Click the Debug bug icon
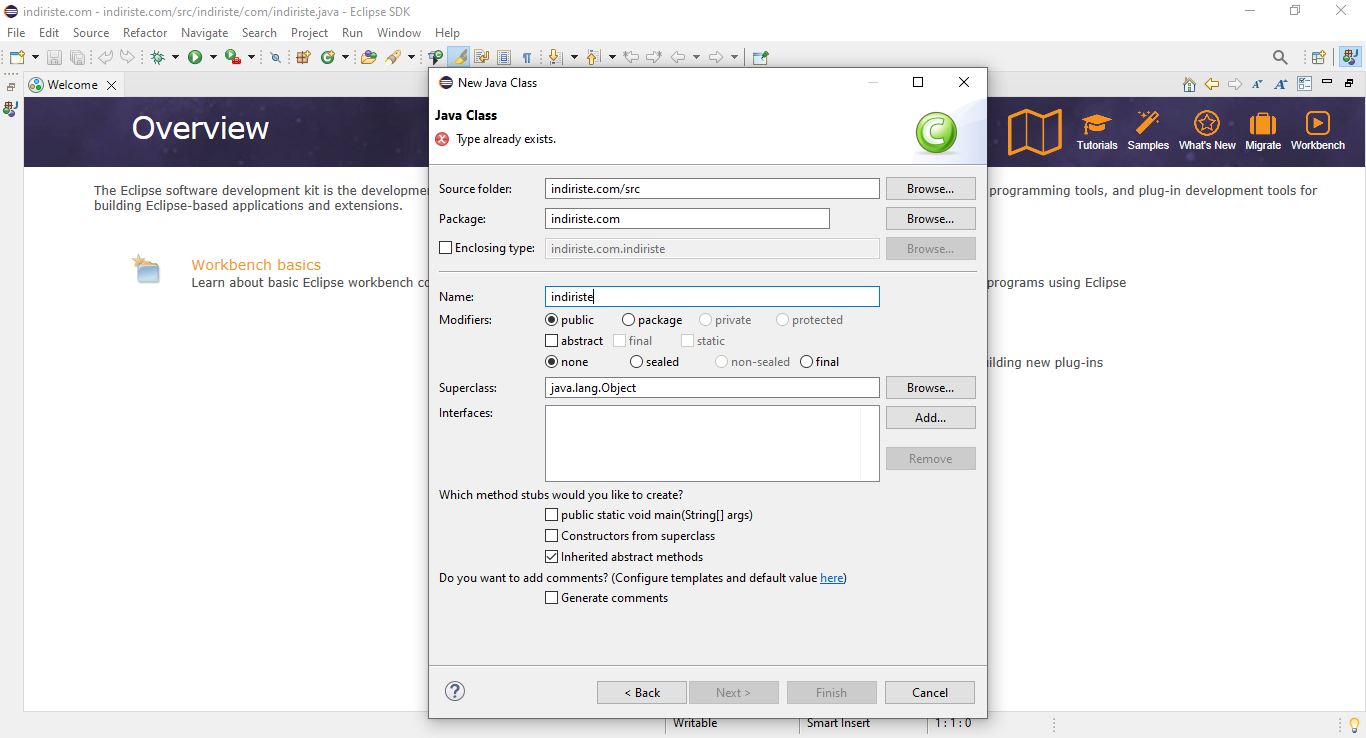The height and width of the screenshot is (738, 1366). [157, 57]
